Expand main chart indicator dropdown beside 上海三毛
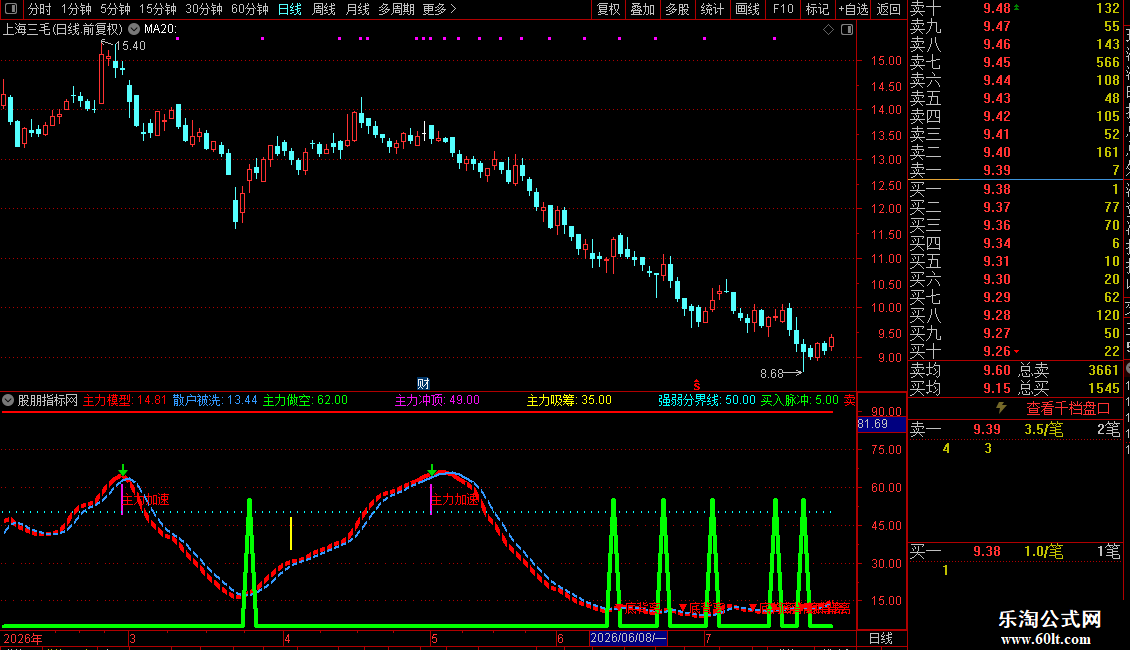Viewport: 1130px width, 650px height. [134, 30]
